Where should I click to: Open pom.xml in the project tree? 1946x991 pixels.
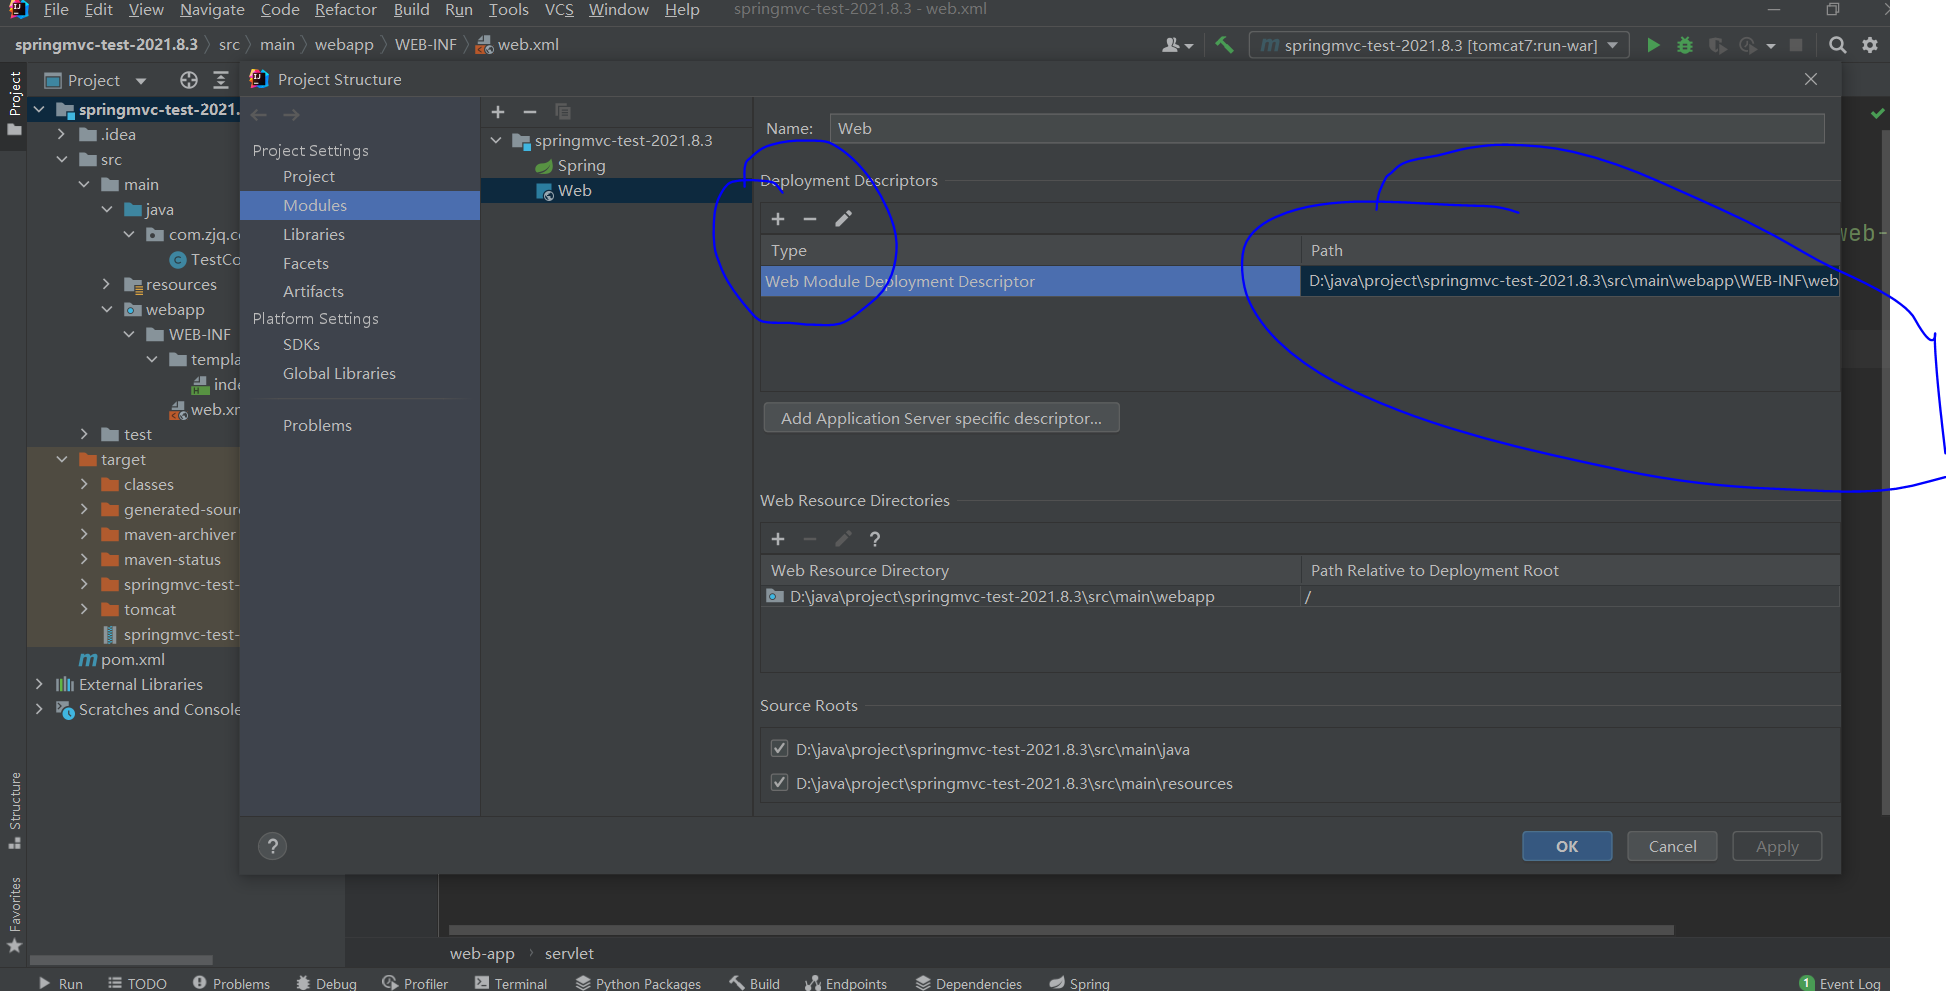click(133, 659)
